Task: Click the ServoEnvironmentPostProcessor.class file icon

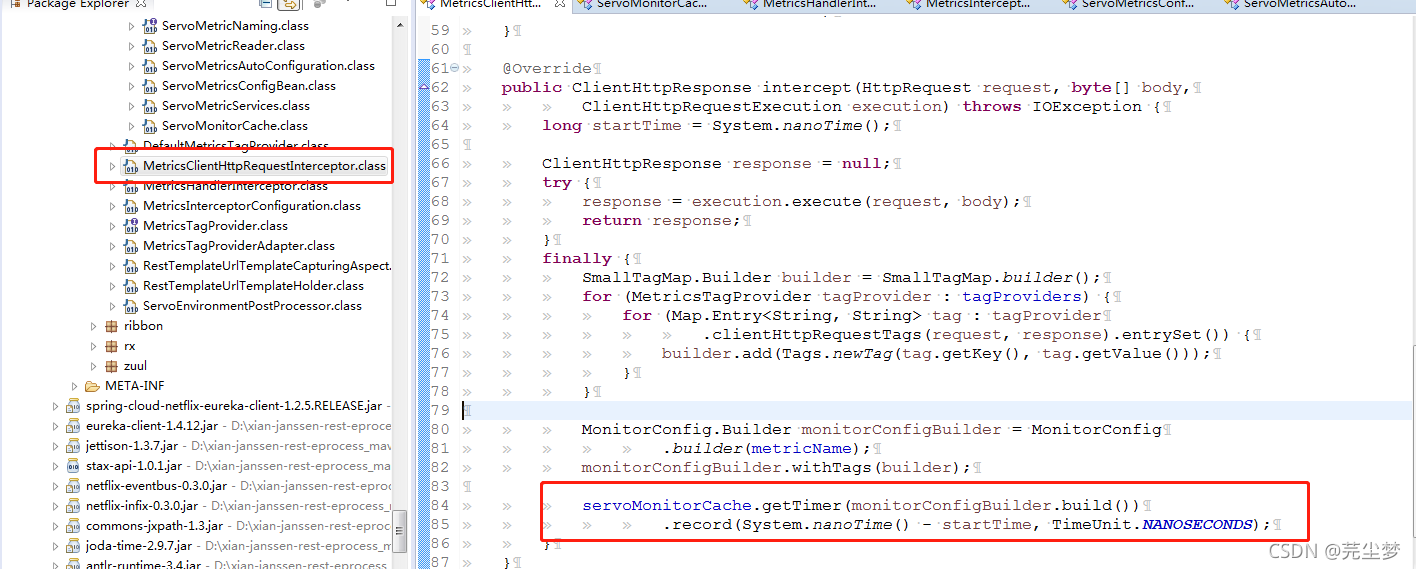Action: pos(131,306)
